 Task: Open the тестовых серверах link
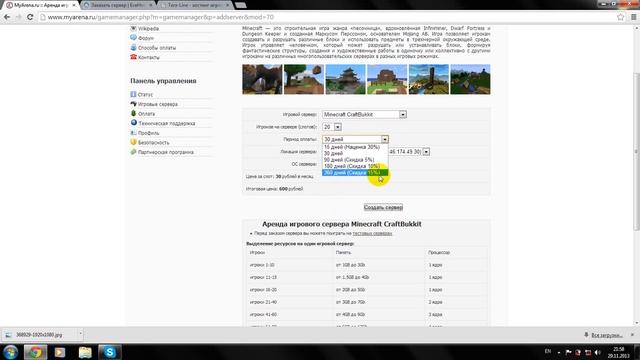tap(372, 233)
